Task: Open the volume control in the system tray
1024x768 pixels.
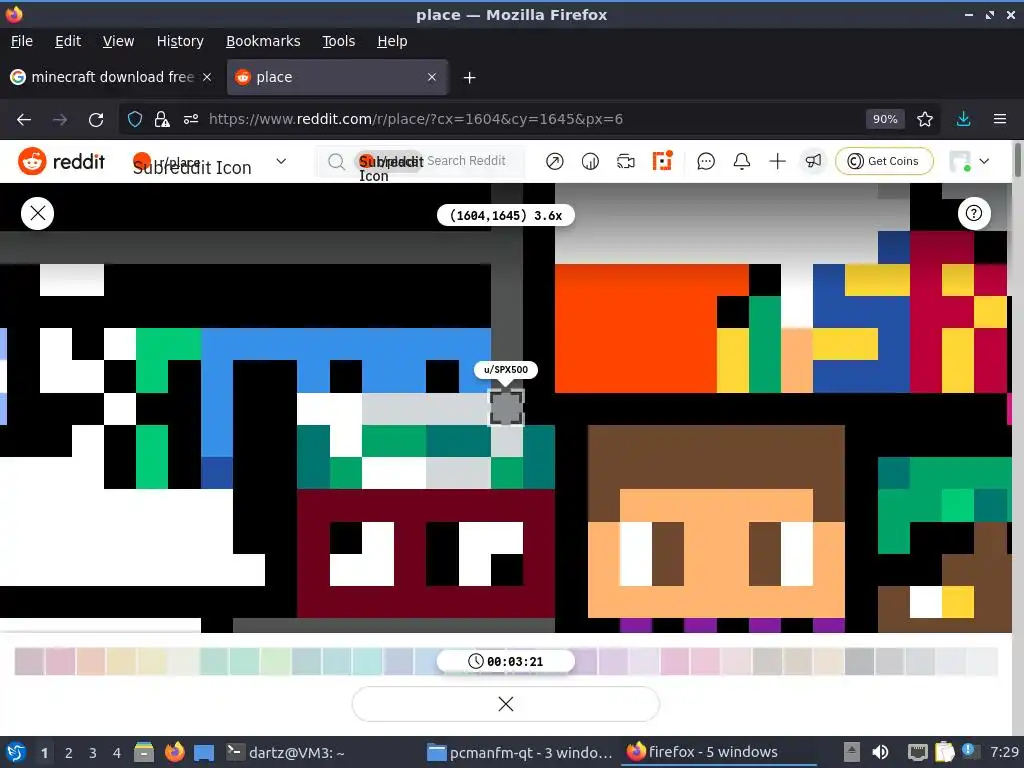Action: (880, 752)
